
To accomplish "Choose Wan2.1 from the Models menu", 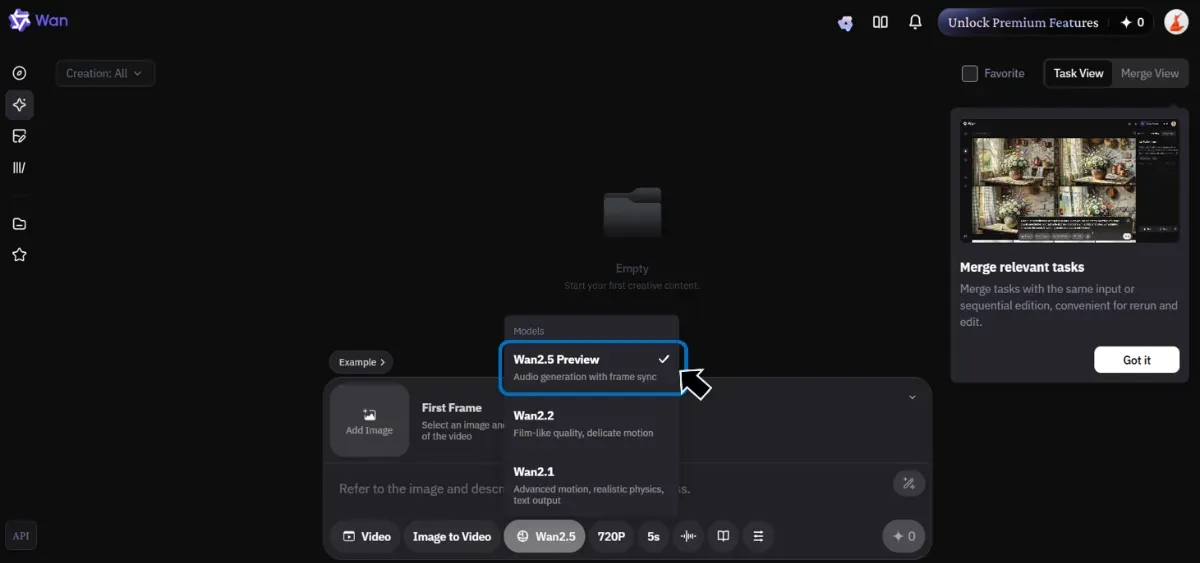I will (589, 484).
